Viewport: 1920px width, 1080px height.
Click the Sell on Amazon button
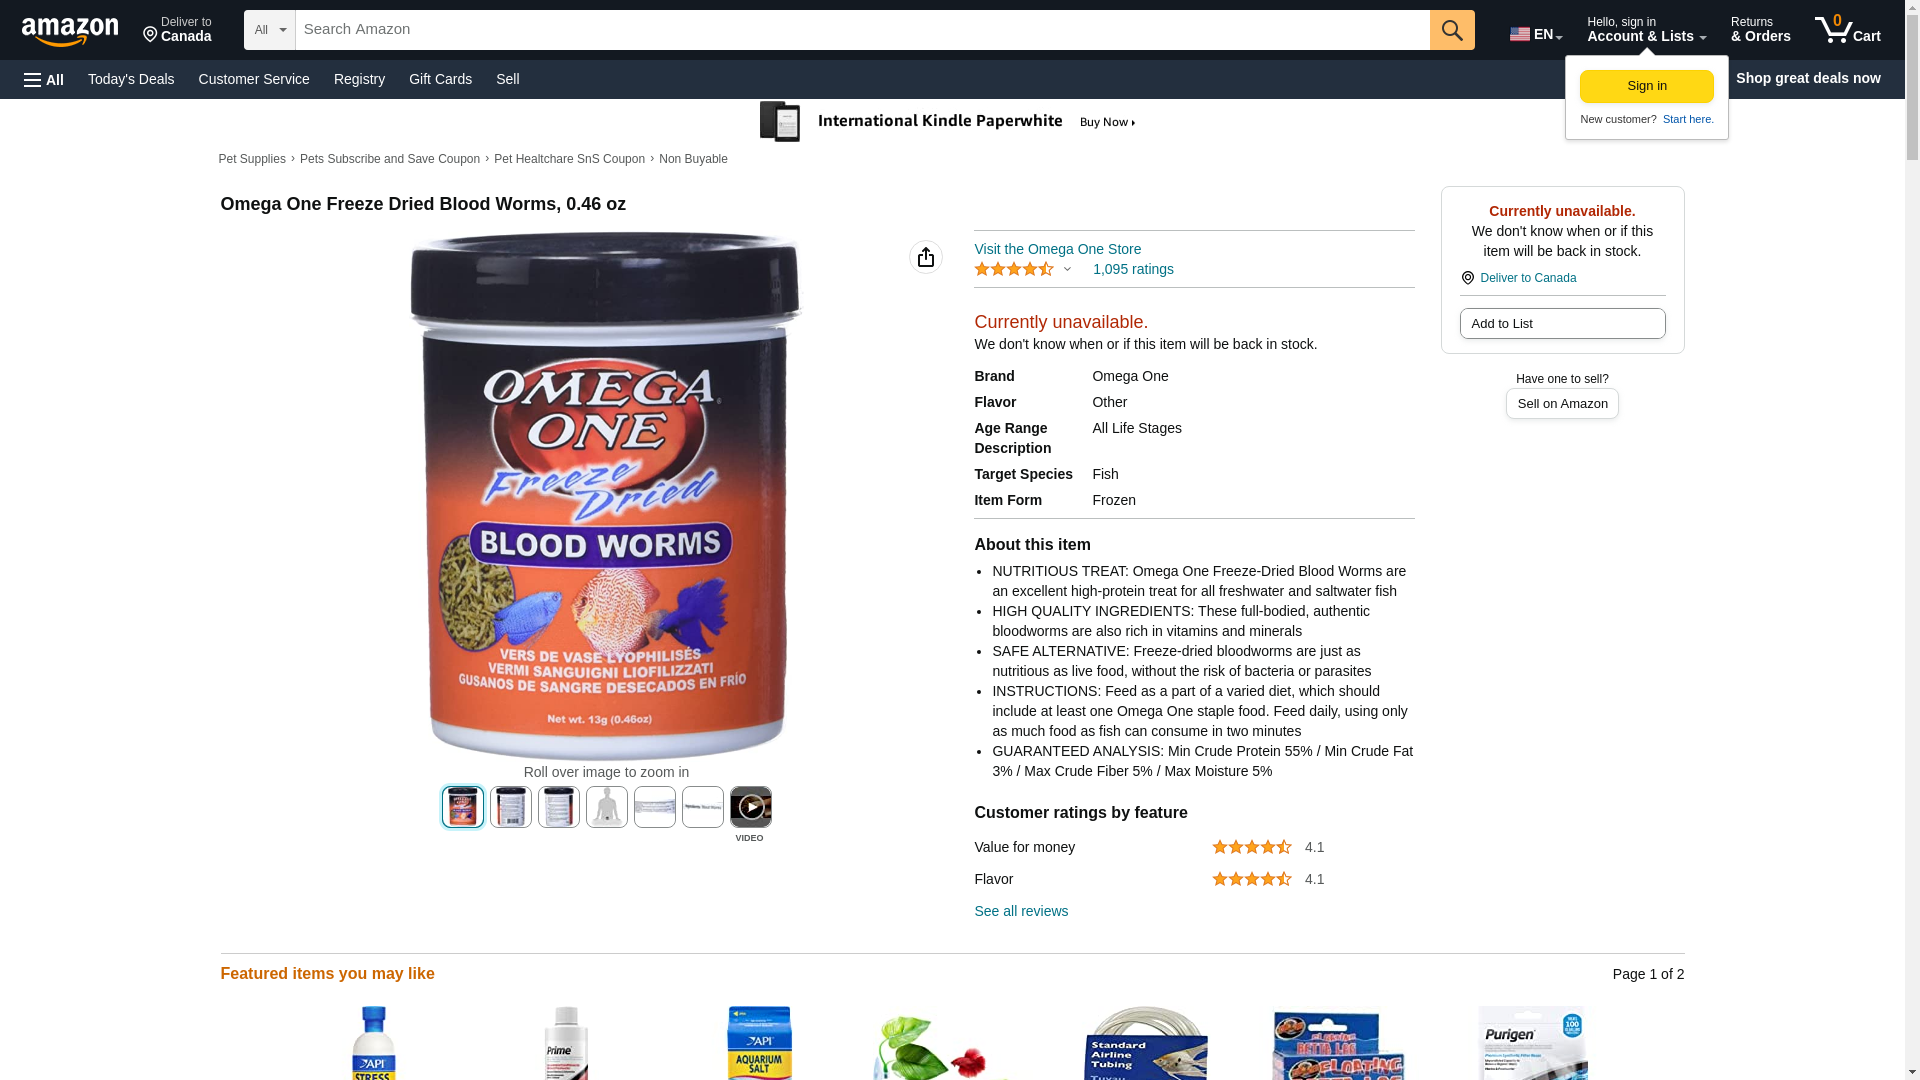pos(1562,404)
